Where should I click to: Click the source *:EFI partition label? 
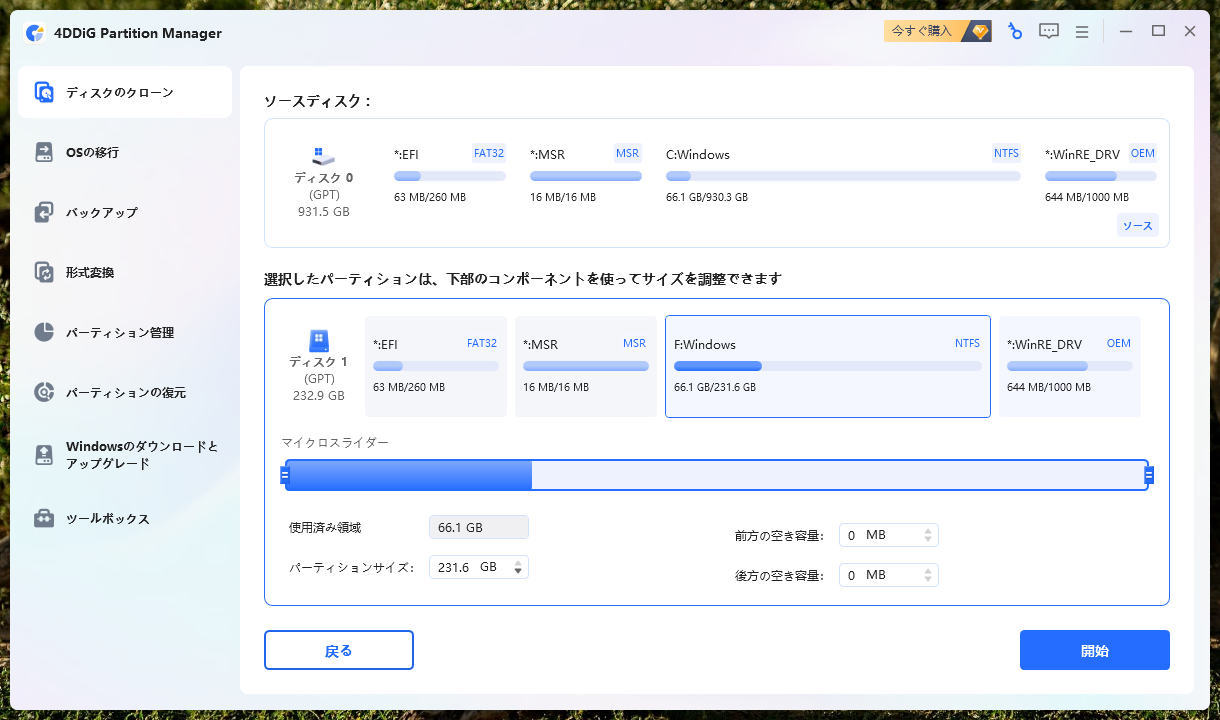pos(407,155)
